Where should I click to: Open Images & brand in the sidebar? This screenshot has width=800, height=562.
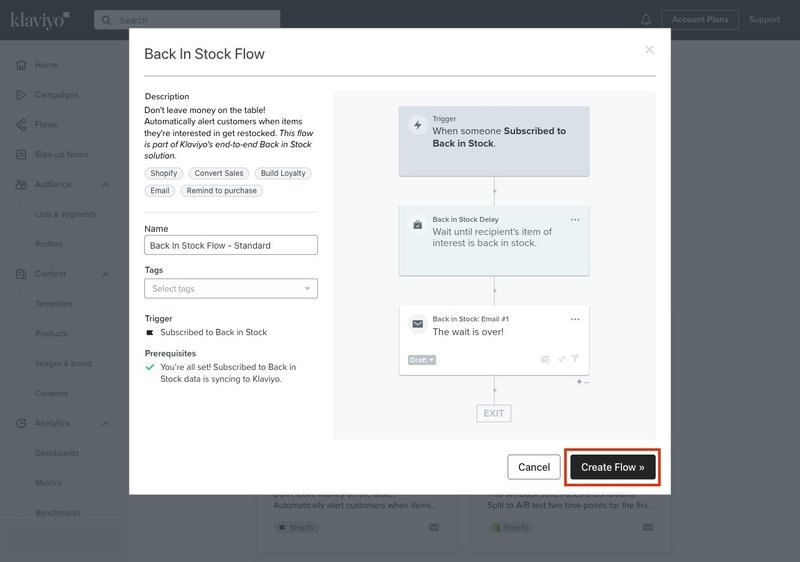64,364
